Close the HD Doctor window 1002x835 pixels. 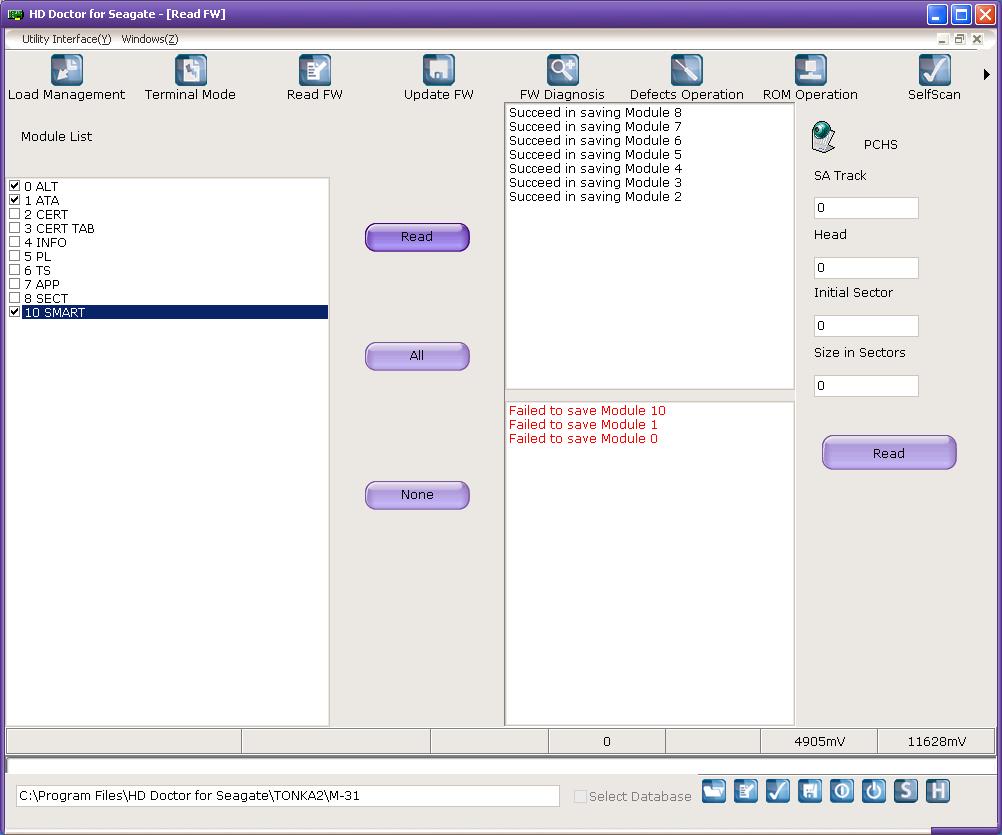[985, 13]
